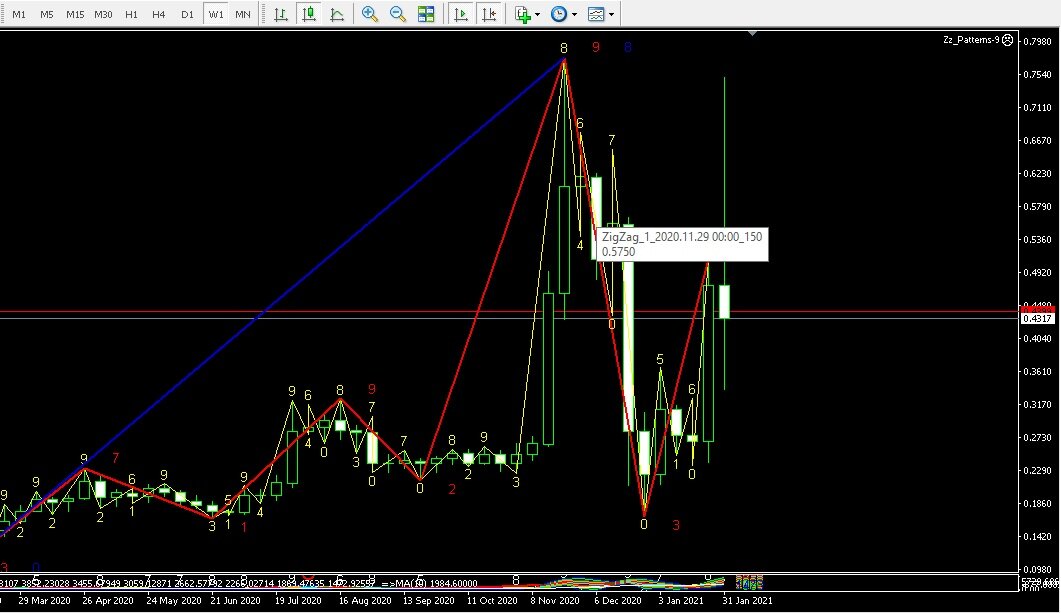1061x613 pixels.
Task: Toggle chart auto scroll
Action: 461,14
